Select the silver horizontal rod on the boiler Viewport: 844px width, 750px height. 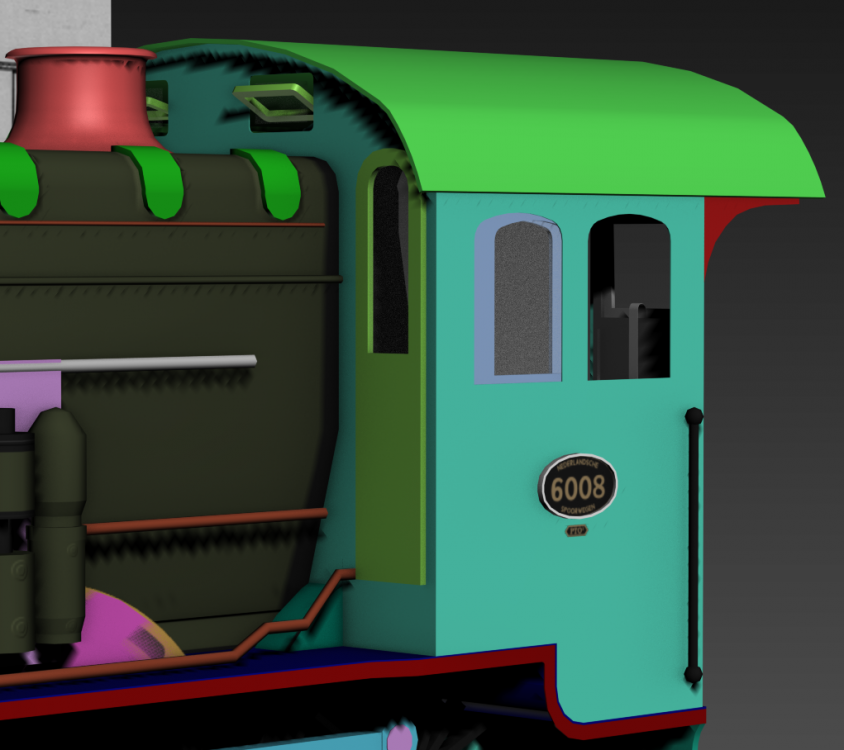[160, 362]
